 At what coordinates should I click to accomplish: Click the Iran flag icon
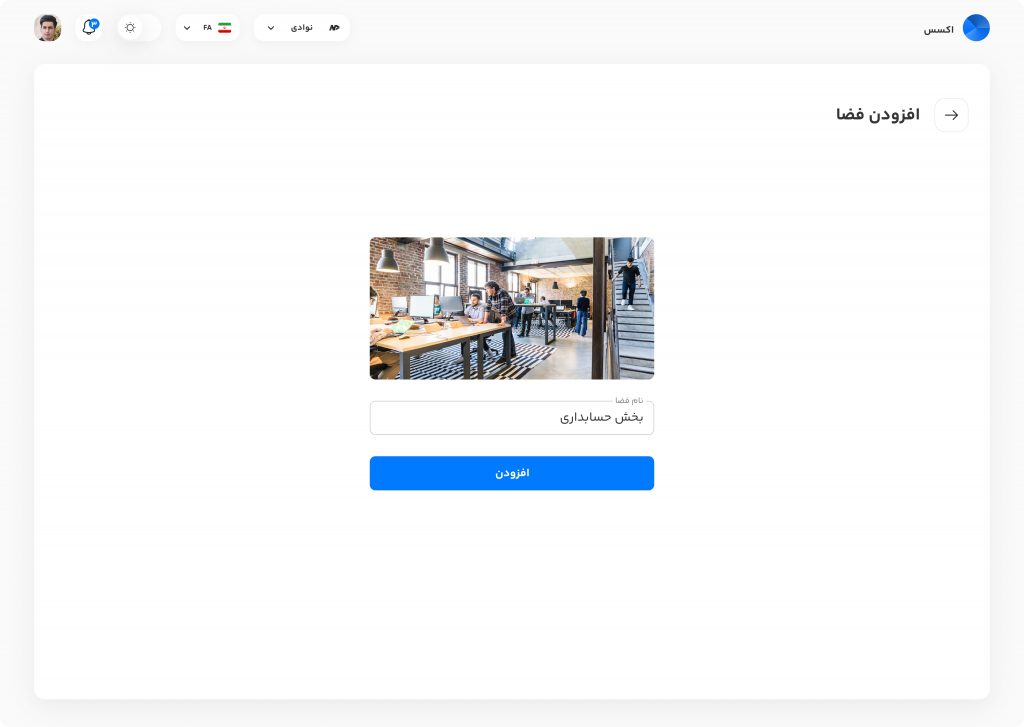pos(225,27)
